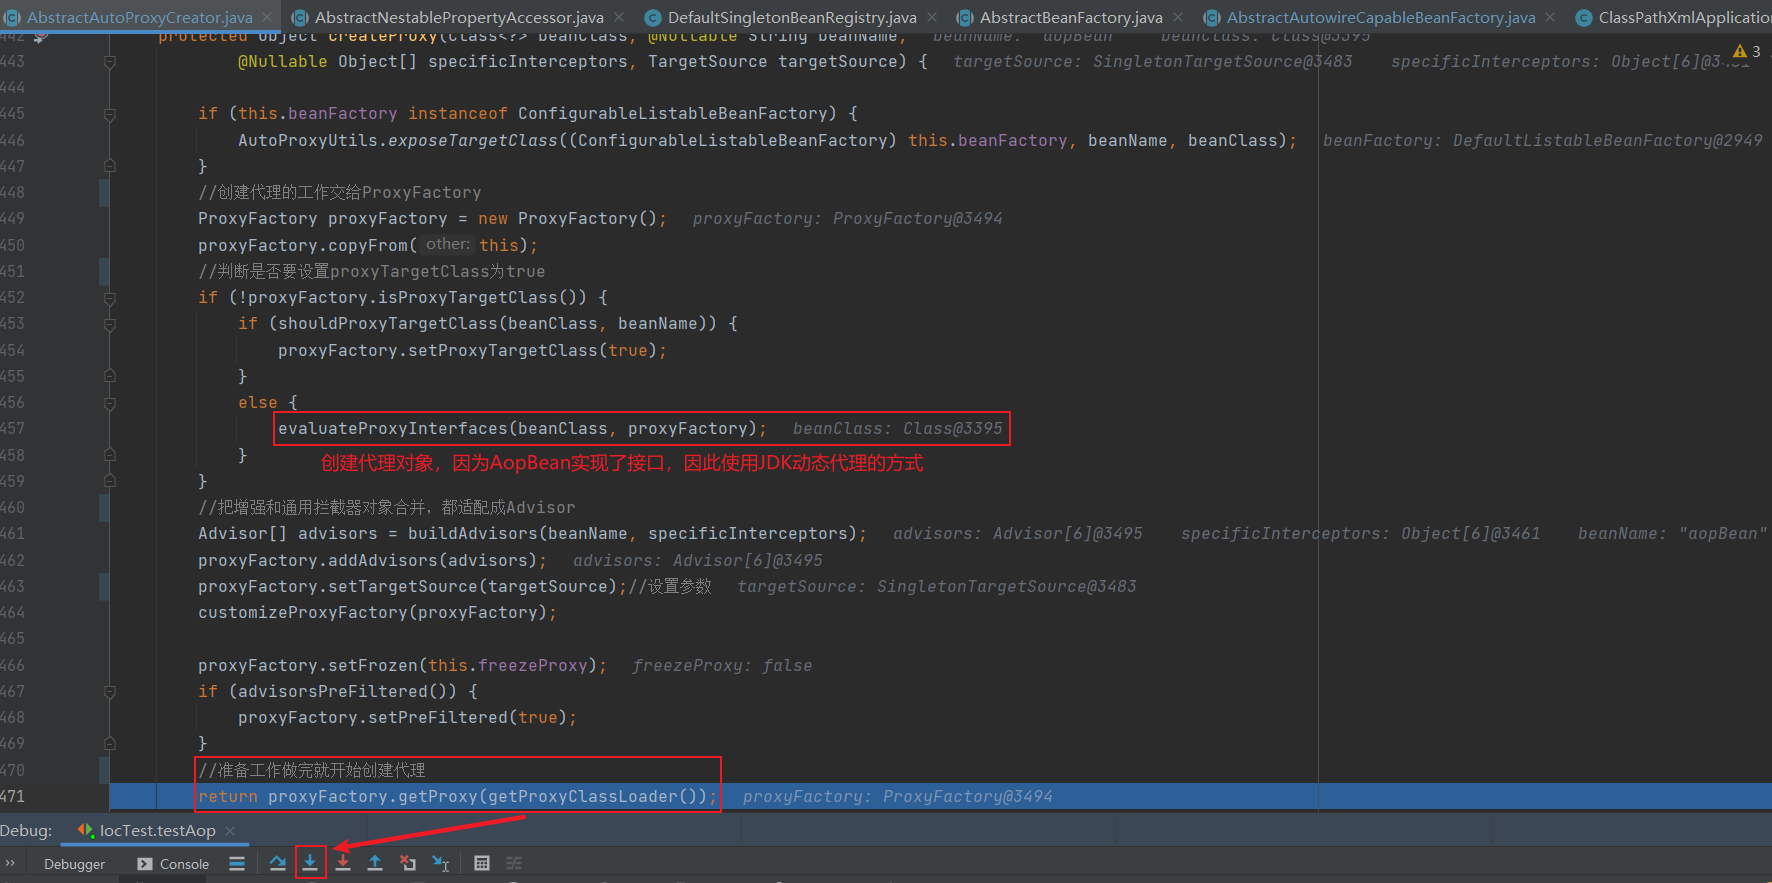This screenshot has width=1772, height=883.
Task: Click the class icon on AbstractBeanFactory.java tab
Action: click(965, 17)
